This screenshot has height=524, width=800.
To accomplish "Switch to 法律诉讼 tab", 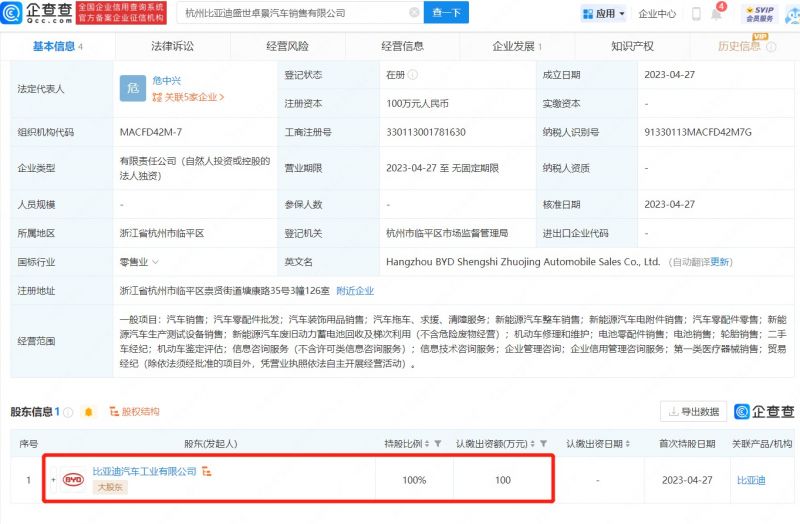I will click(x=172, y=46).
